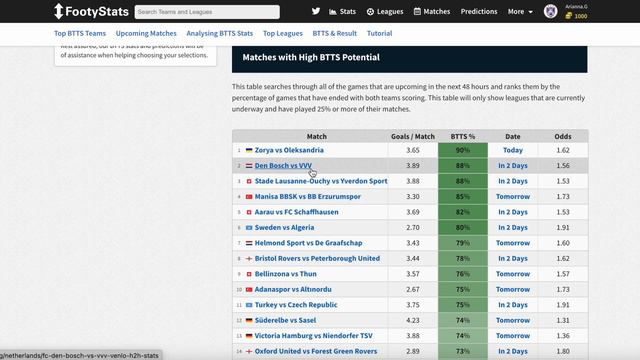Image resolution: width=640 pixels, height=360 pixels.
Task: Open Adanaspor vs Altınordu match
Action: coord(293,290)
